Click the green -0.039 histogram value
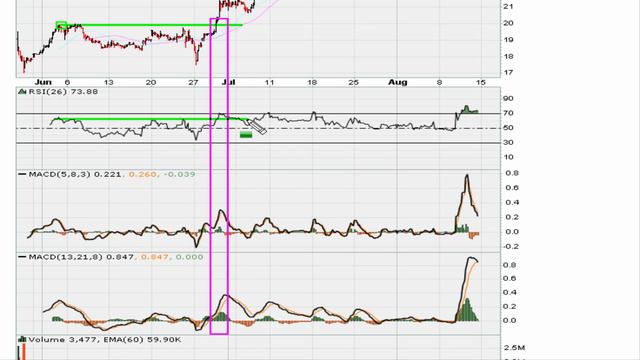The image size is (640, 360). click(x=179, y=174)
